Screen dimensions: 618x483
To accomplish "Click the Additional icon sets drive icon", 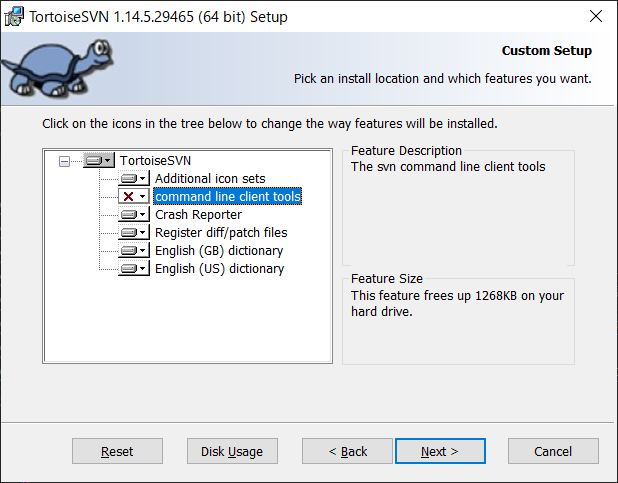I will [129, 179].
